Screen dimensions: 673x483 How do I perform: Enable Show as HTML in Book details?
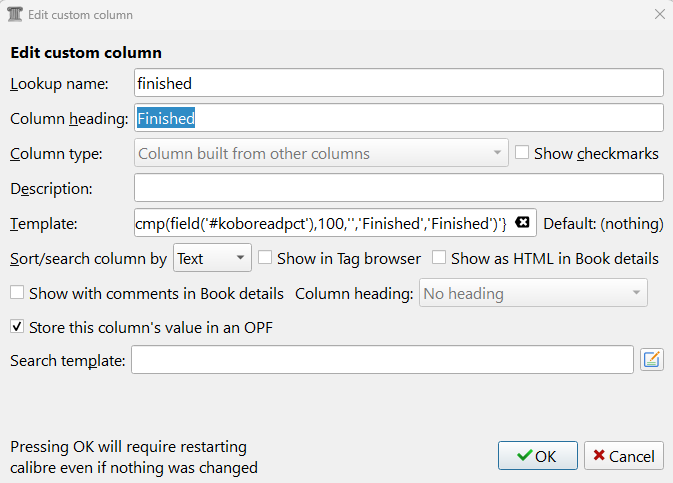(x=440, y=258)
